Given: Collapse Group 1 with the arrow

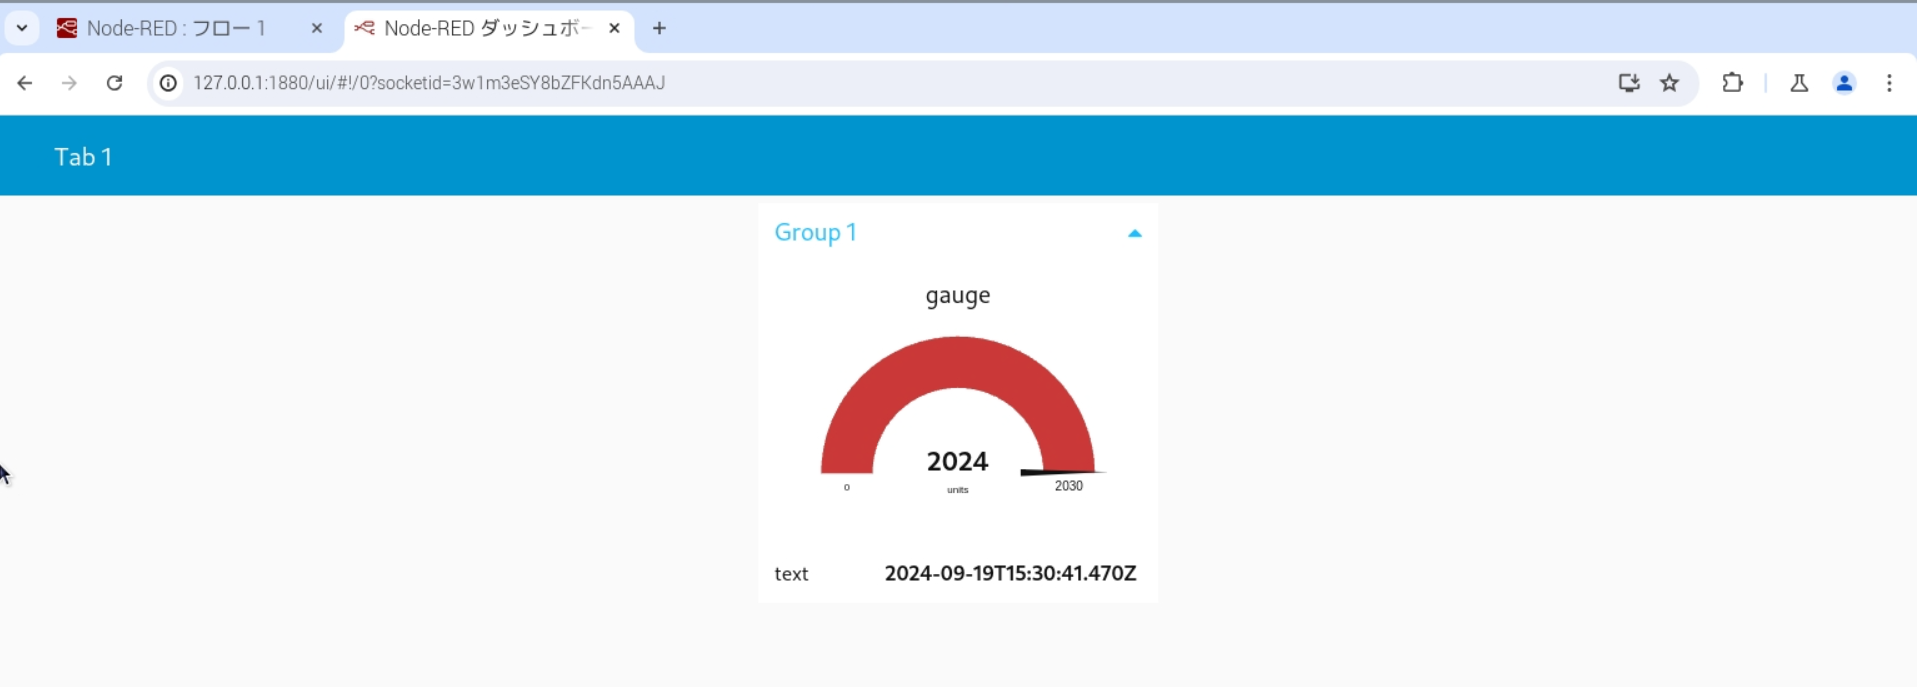Looking at the screenshot, I should tap(1134, 233).
